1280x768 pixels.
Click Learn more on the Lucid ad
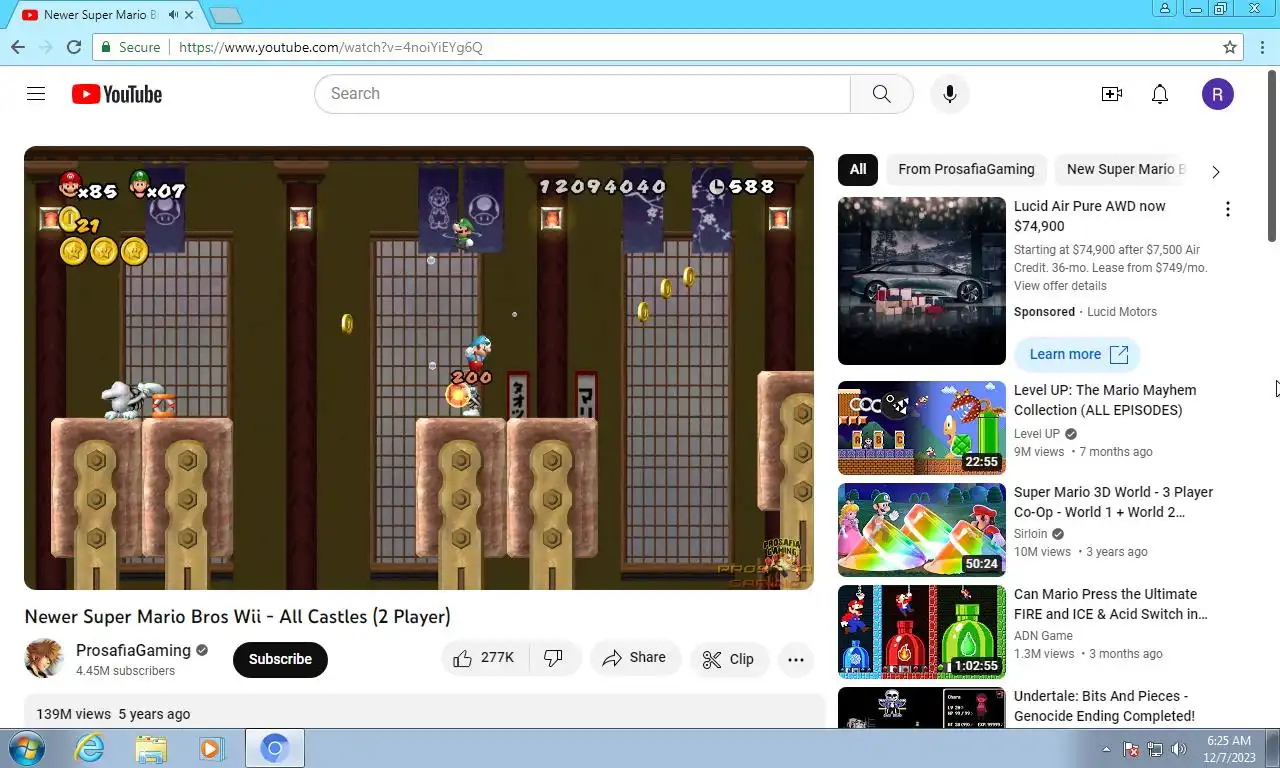pyautogui.click(x=1077, y=354)
